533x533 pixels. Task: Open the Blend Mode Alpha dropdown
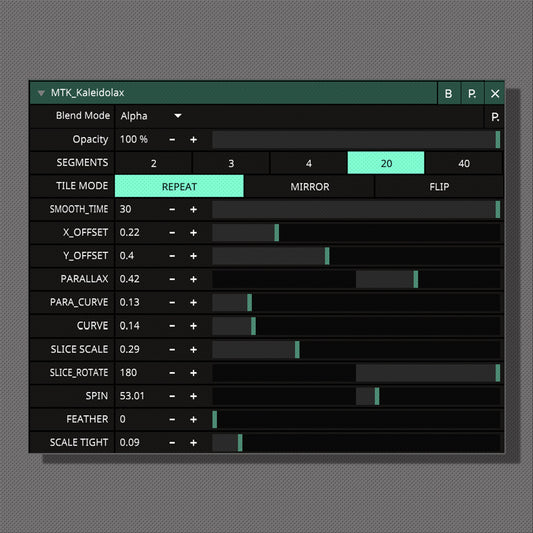[151, 116]
